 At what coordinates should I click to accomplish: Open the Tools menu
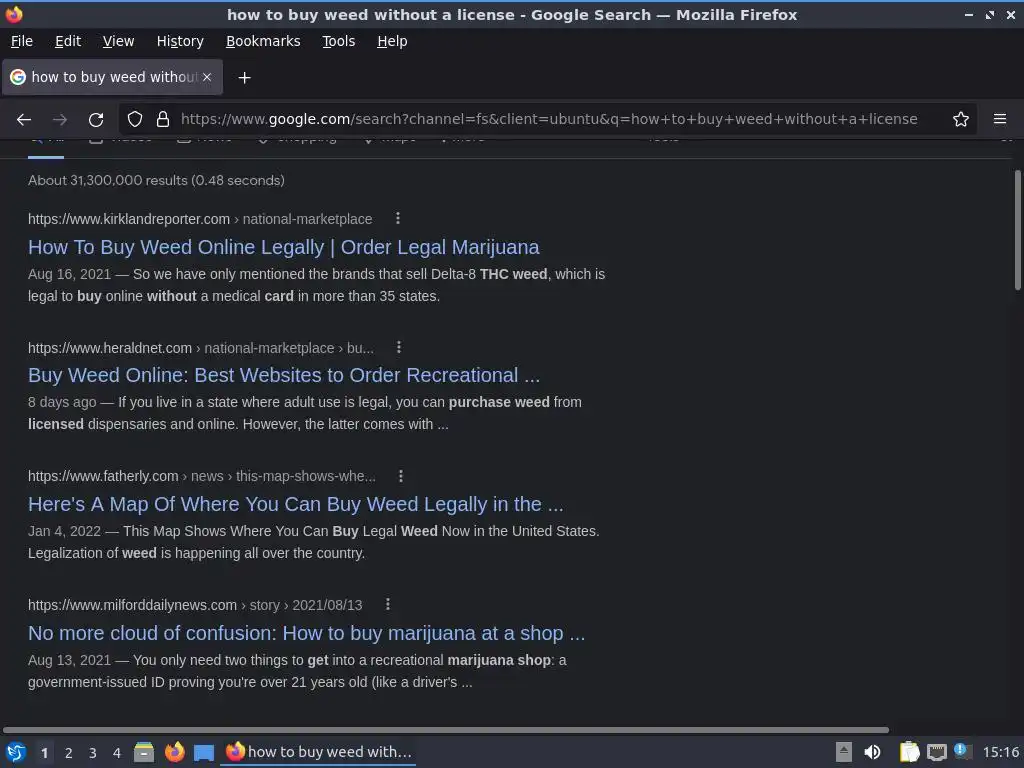click(x=338, y=41)
